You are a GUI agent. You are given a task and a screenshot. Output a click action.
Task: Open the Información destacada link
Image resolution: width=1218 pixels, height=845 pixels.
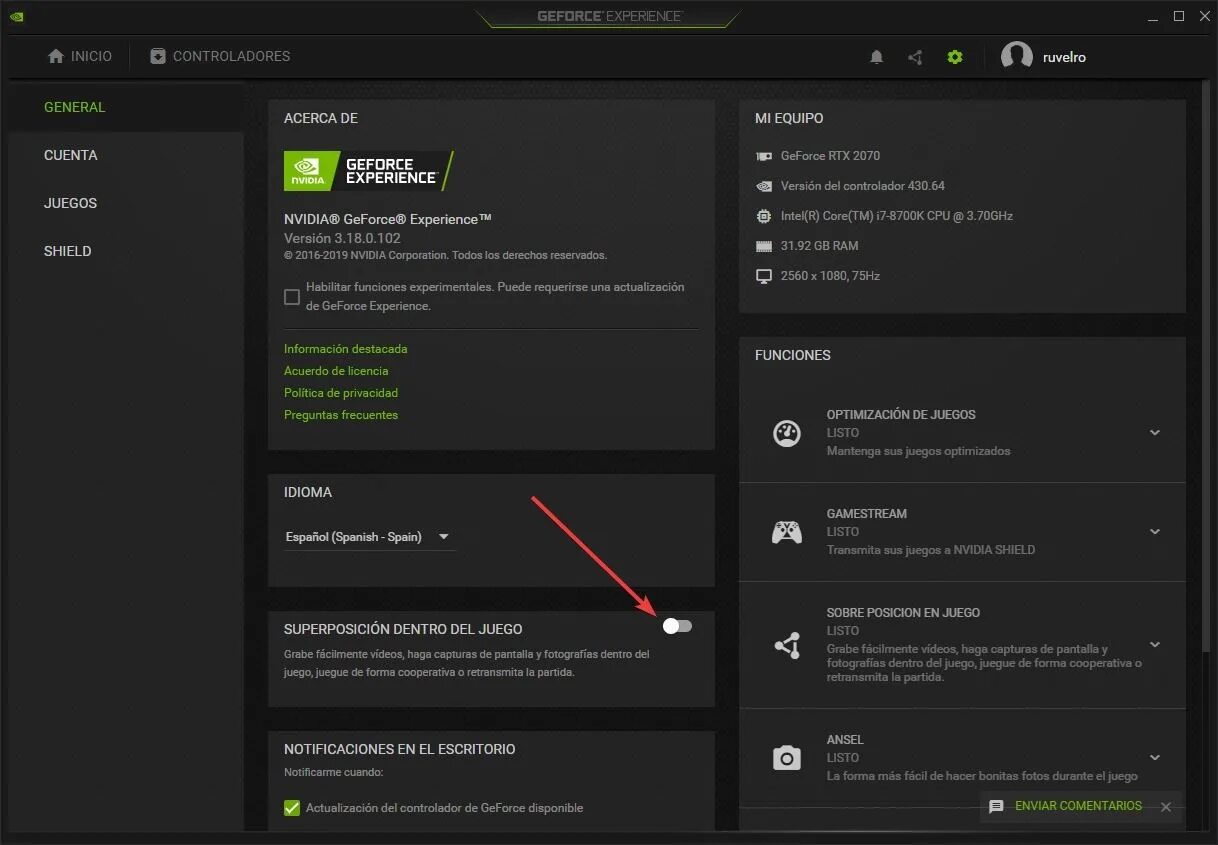(x=346, y=349)
